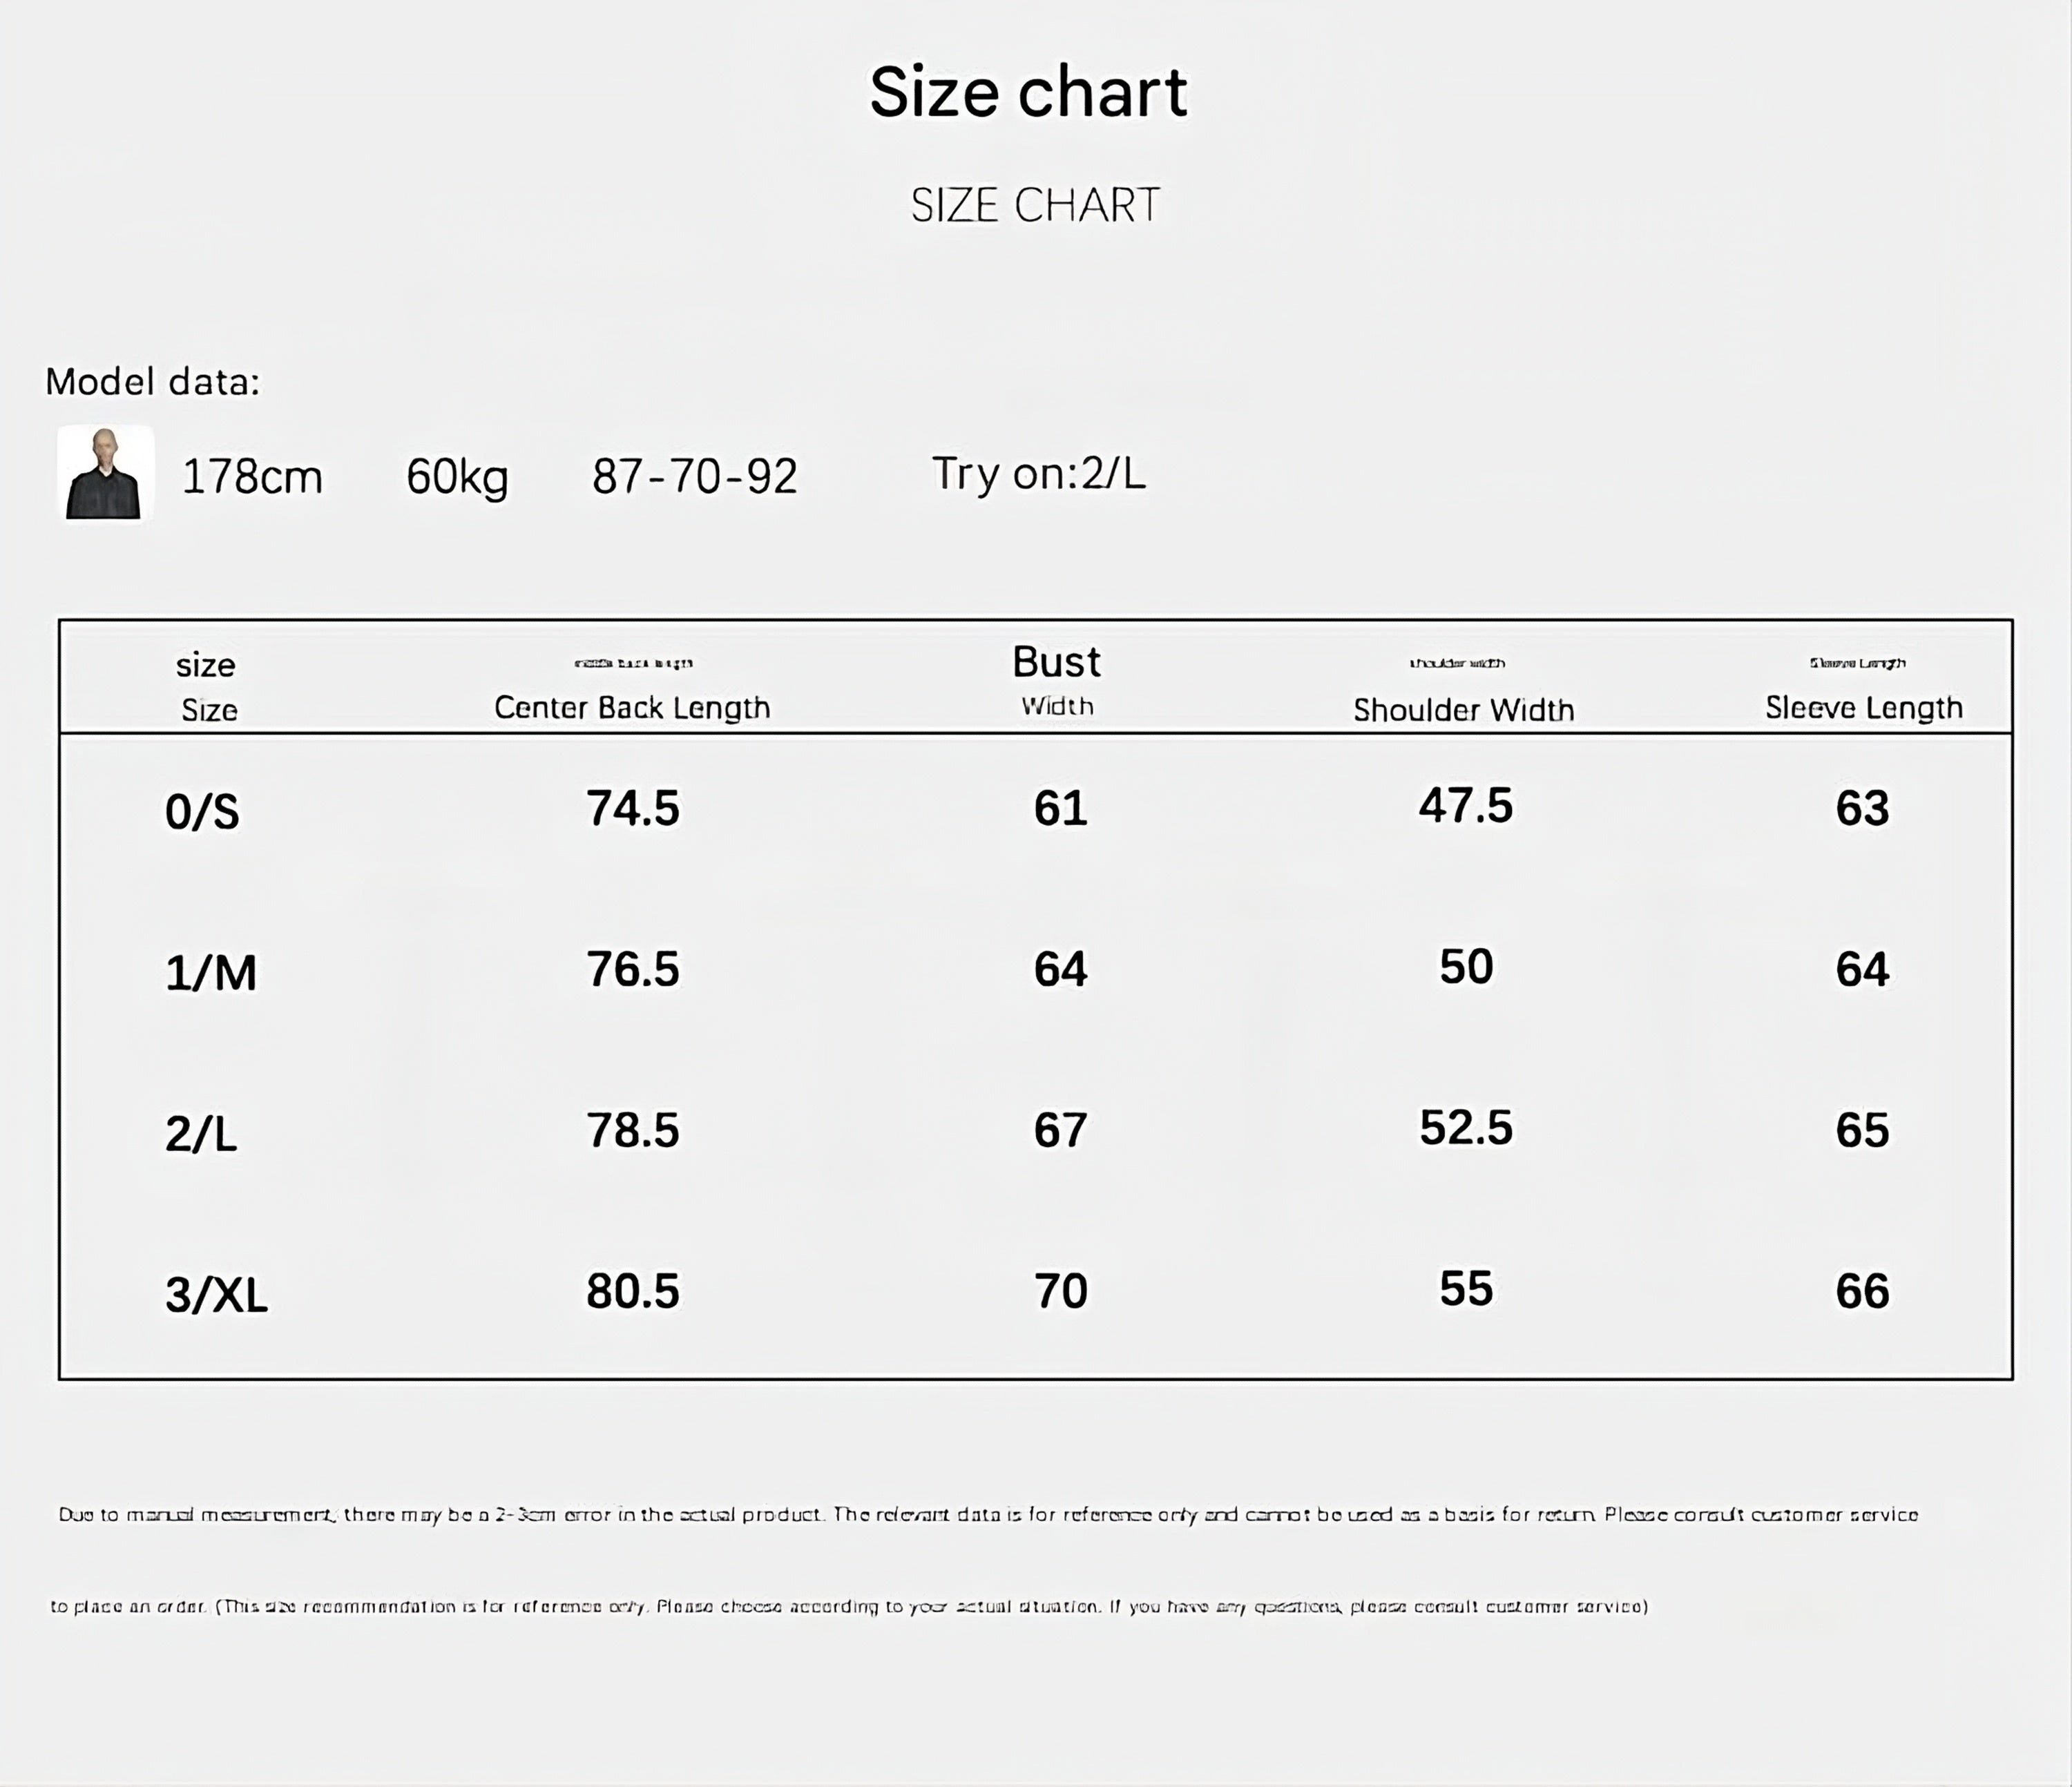The width and height of the screenshot is (2072, 1787).
Task: Click the manual measurement disclaimer text
Action: coord(988,1514)
